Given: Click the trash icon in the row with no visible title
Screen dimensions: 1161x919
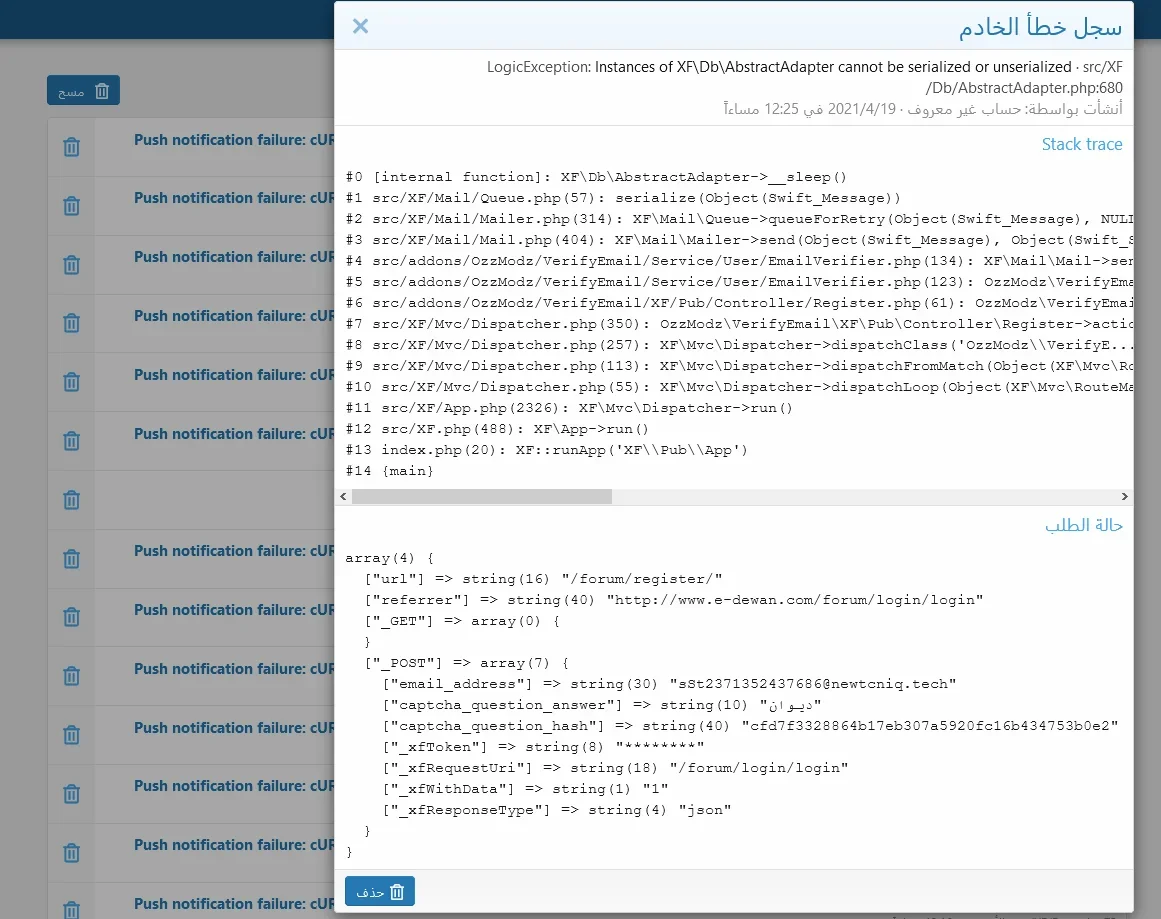Looking at the screenshot, I should [71, 501].
